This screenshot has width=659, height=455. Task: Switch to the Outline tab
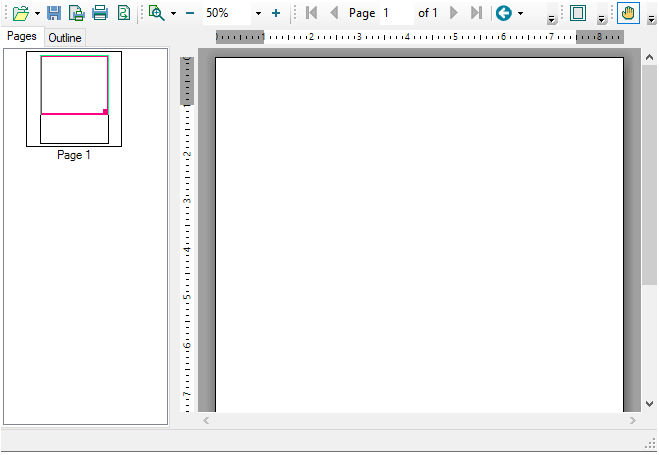tap(65, 37)
